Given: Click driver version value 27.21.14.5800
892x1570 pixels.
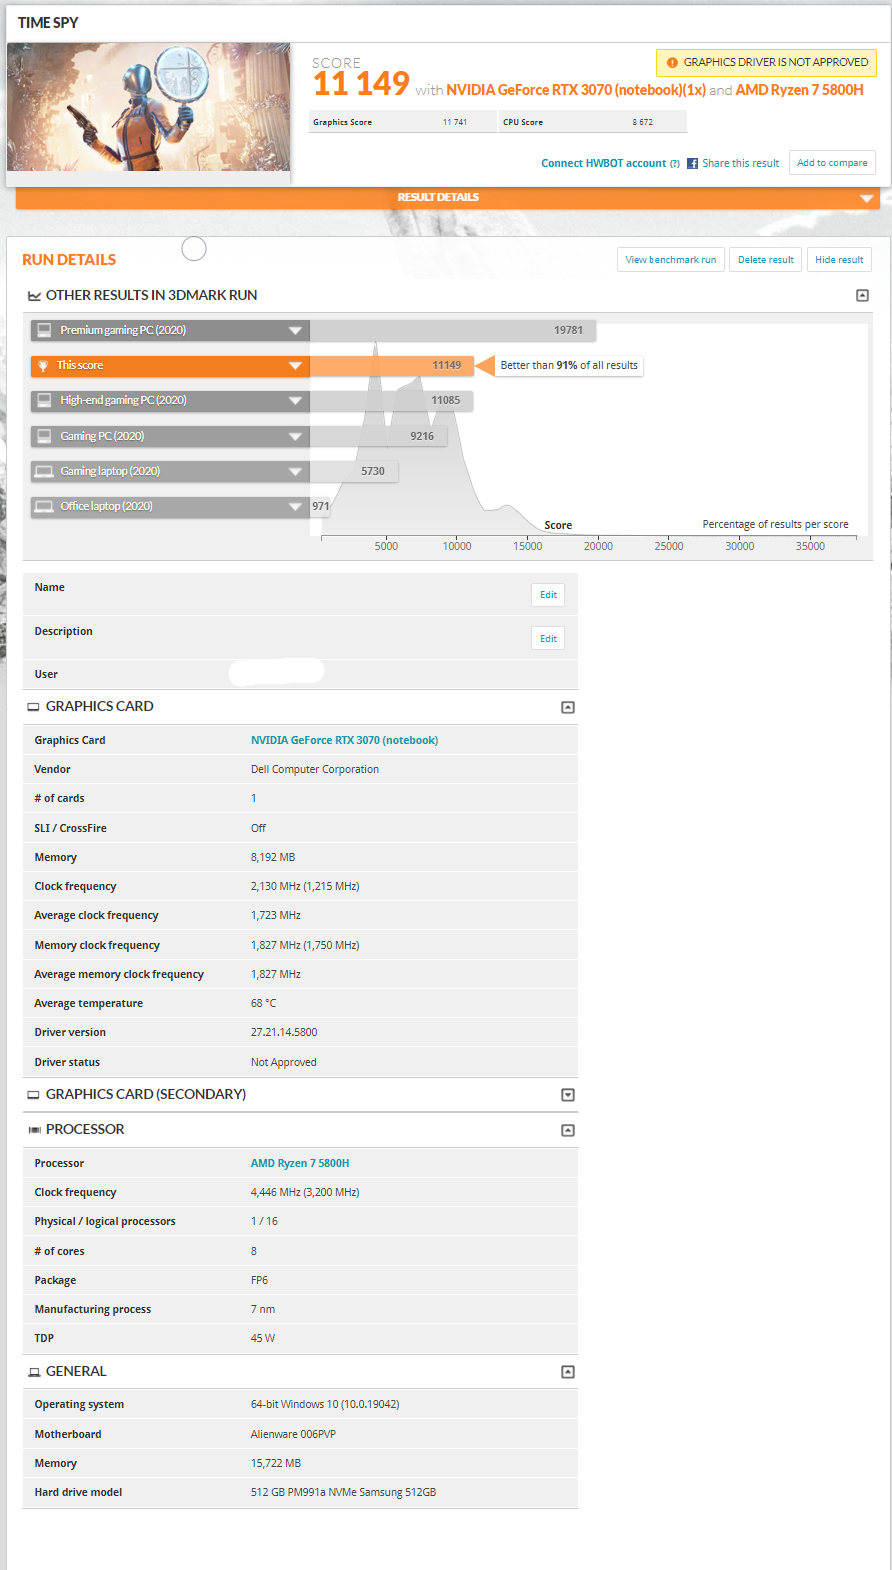Looking at the screenshot, I should tap(284, 1032).
